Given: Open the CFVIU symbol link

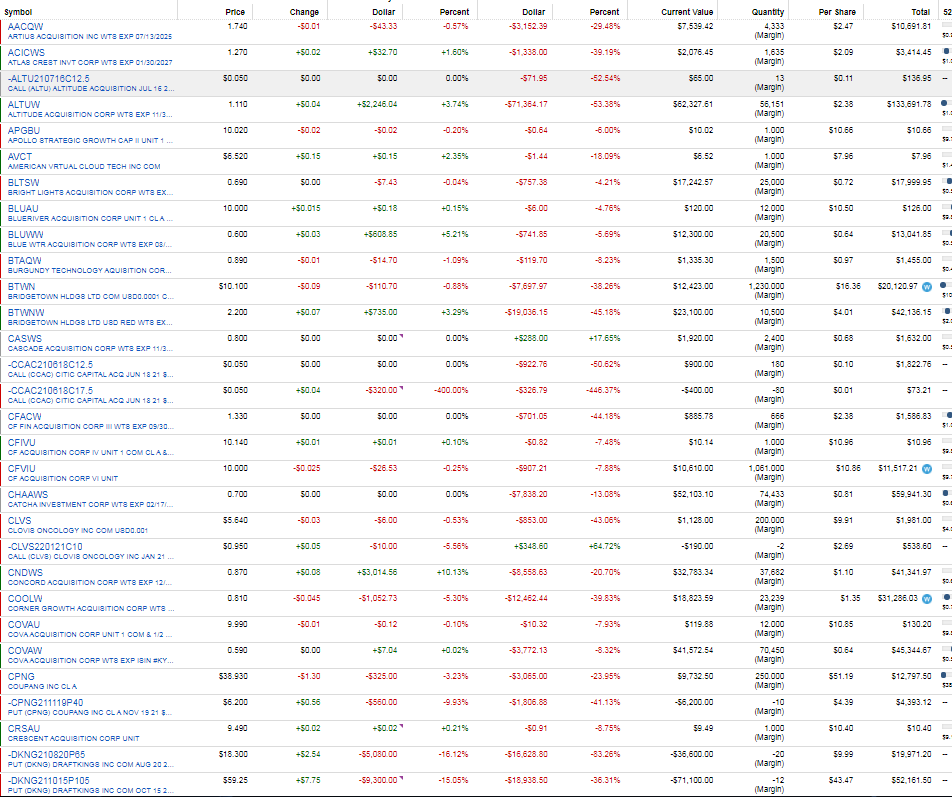Looking at the screenshot, I should click(x=21, y=469).
